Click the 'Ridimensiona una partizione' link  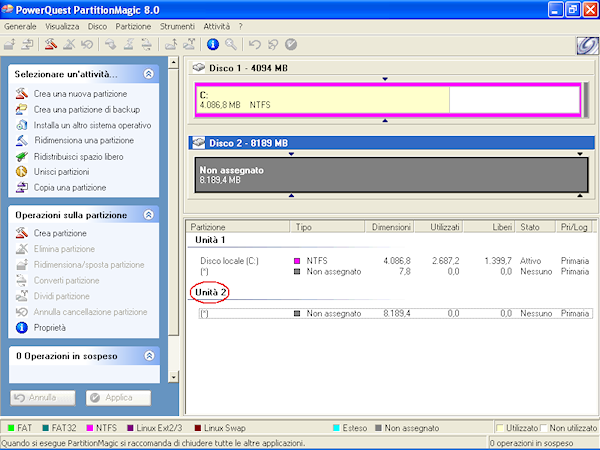(83, 141)
